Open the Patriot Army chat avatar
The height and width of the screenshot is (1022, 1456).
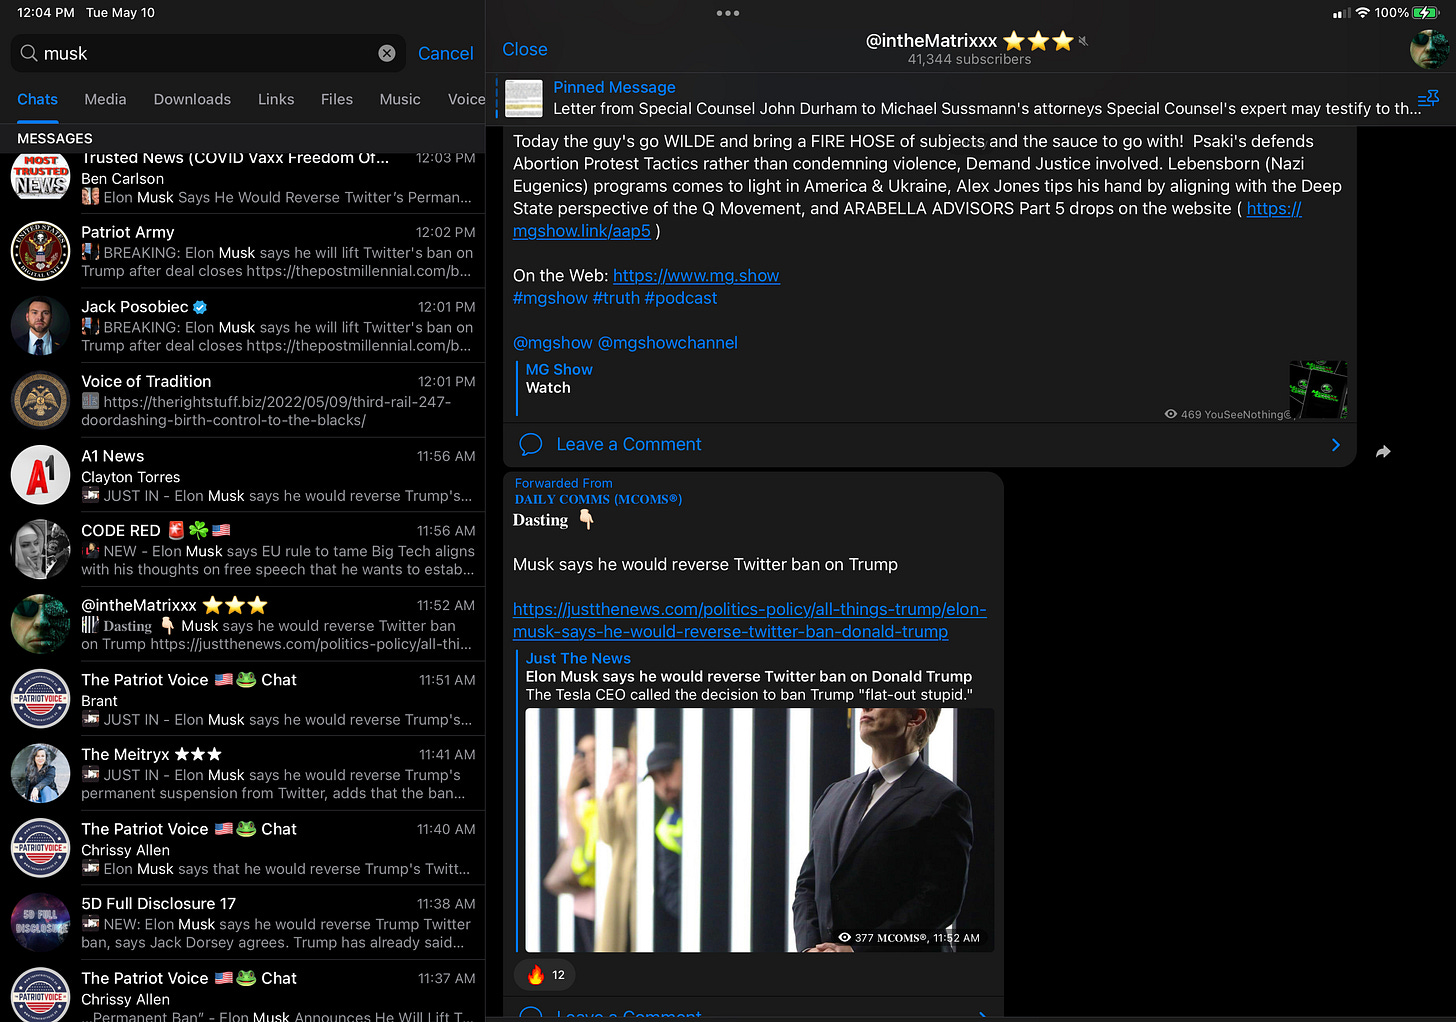[x=40, y=251]
